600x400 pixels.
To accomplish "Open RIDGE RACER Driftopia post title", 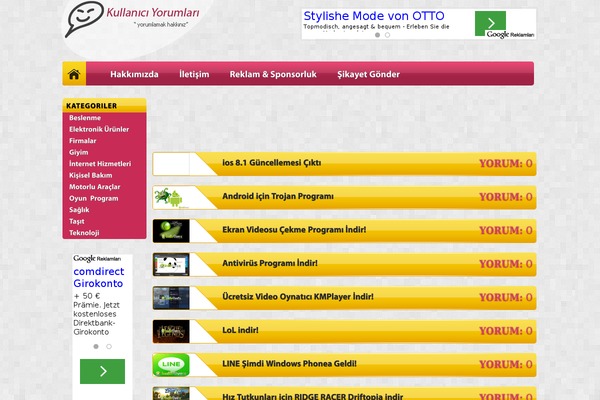I will tap(313, 396).
